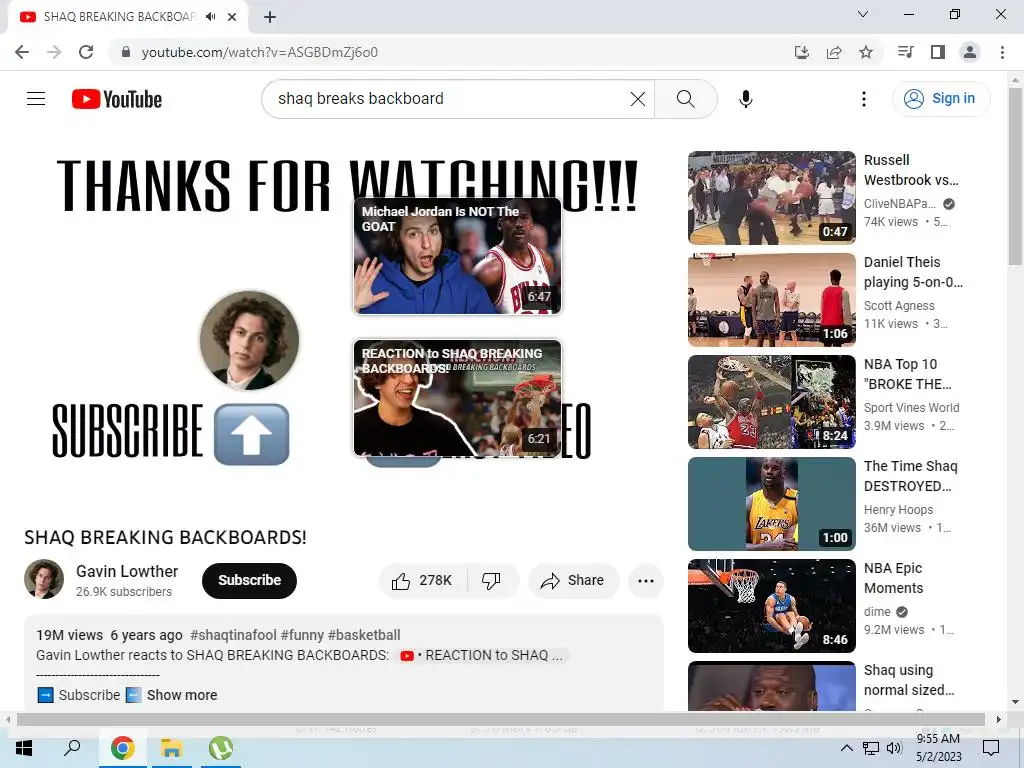The width and height of the screenshot is (1024, 768).
Task: Close the SHAQ BREAKING BACKBOARDS tab
Action: tap(232, 17)
